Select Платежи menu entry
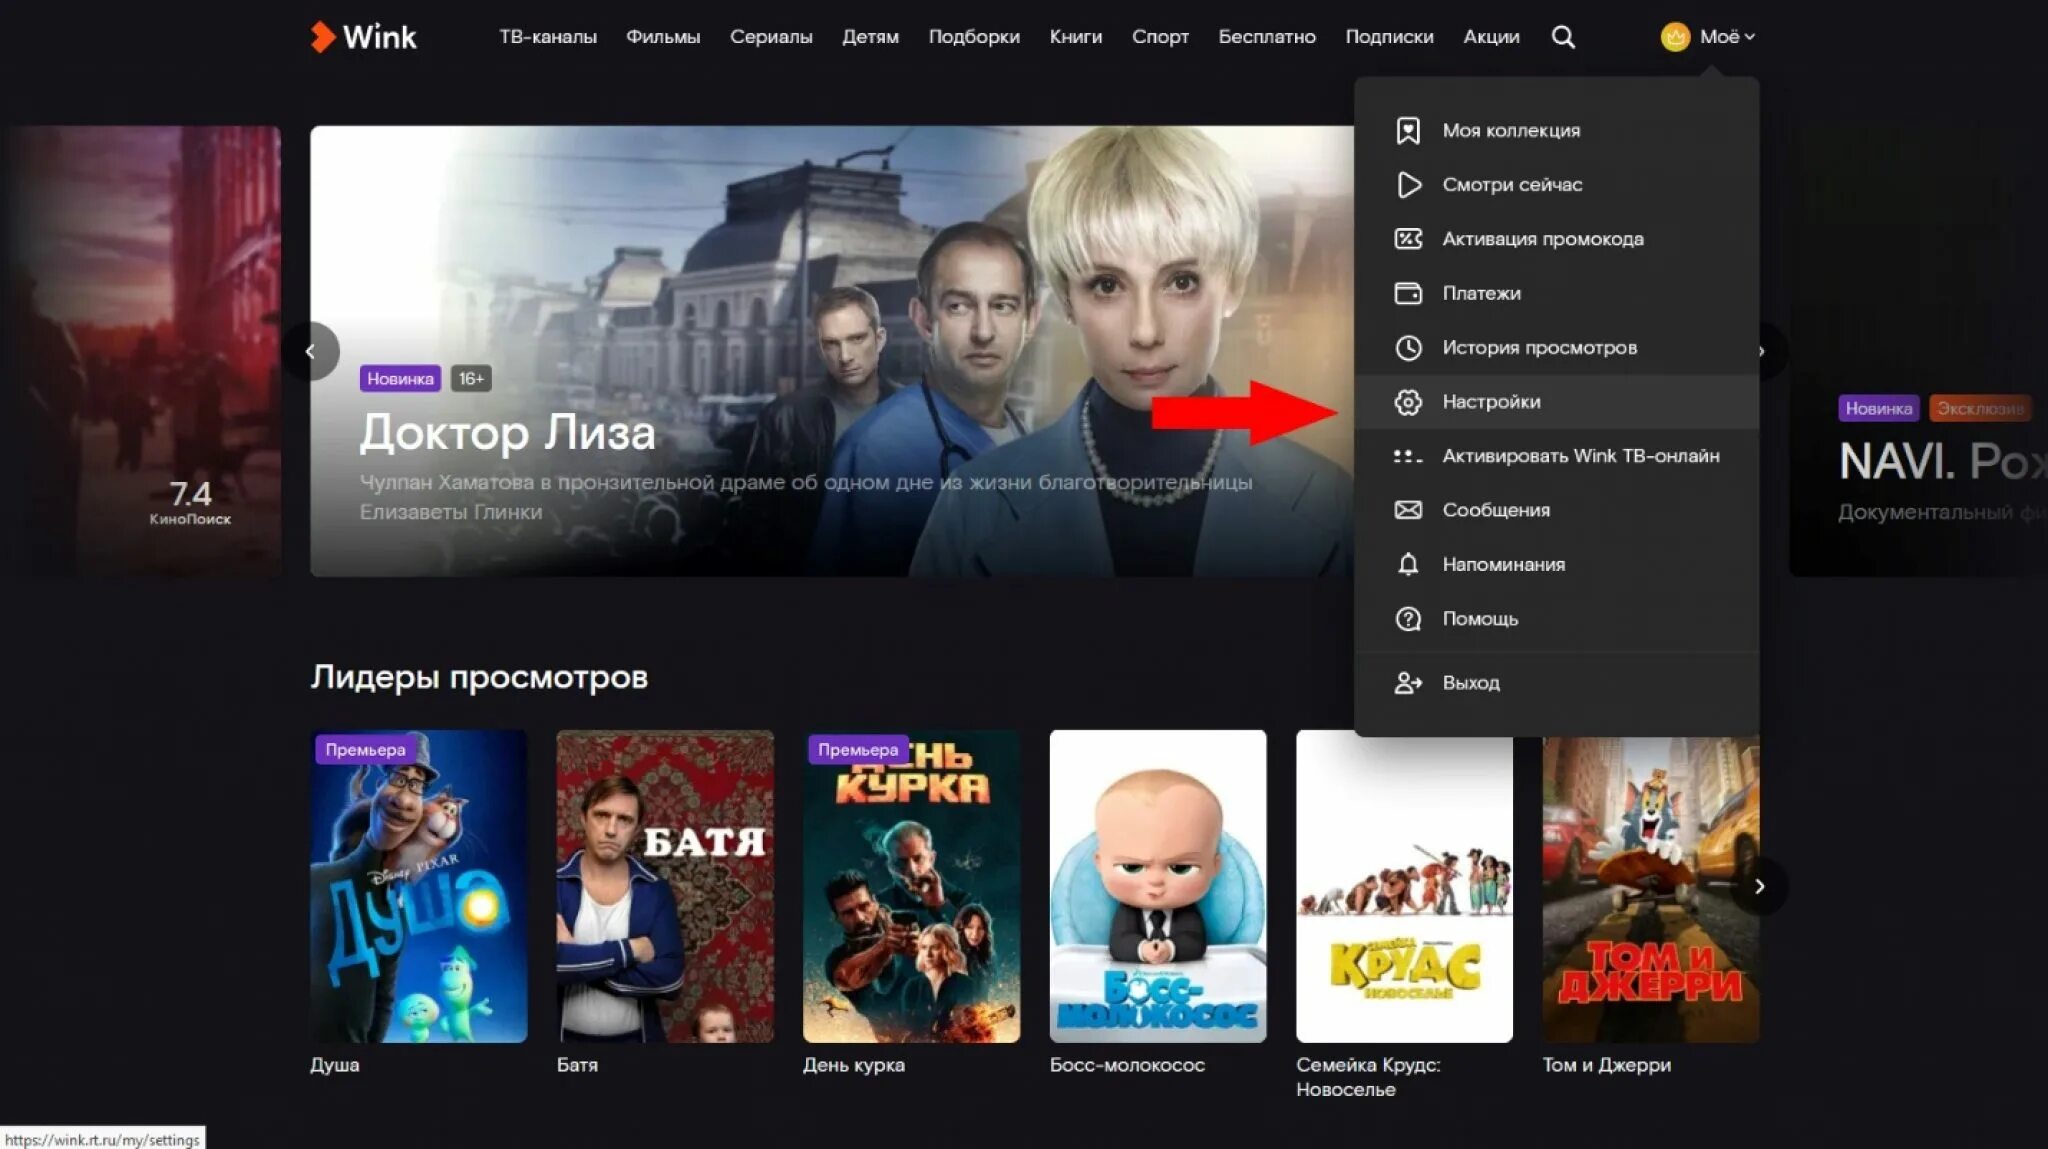This screenshot has width=2048, height=1149. pos(1556,293)
